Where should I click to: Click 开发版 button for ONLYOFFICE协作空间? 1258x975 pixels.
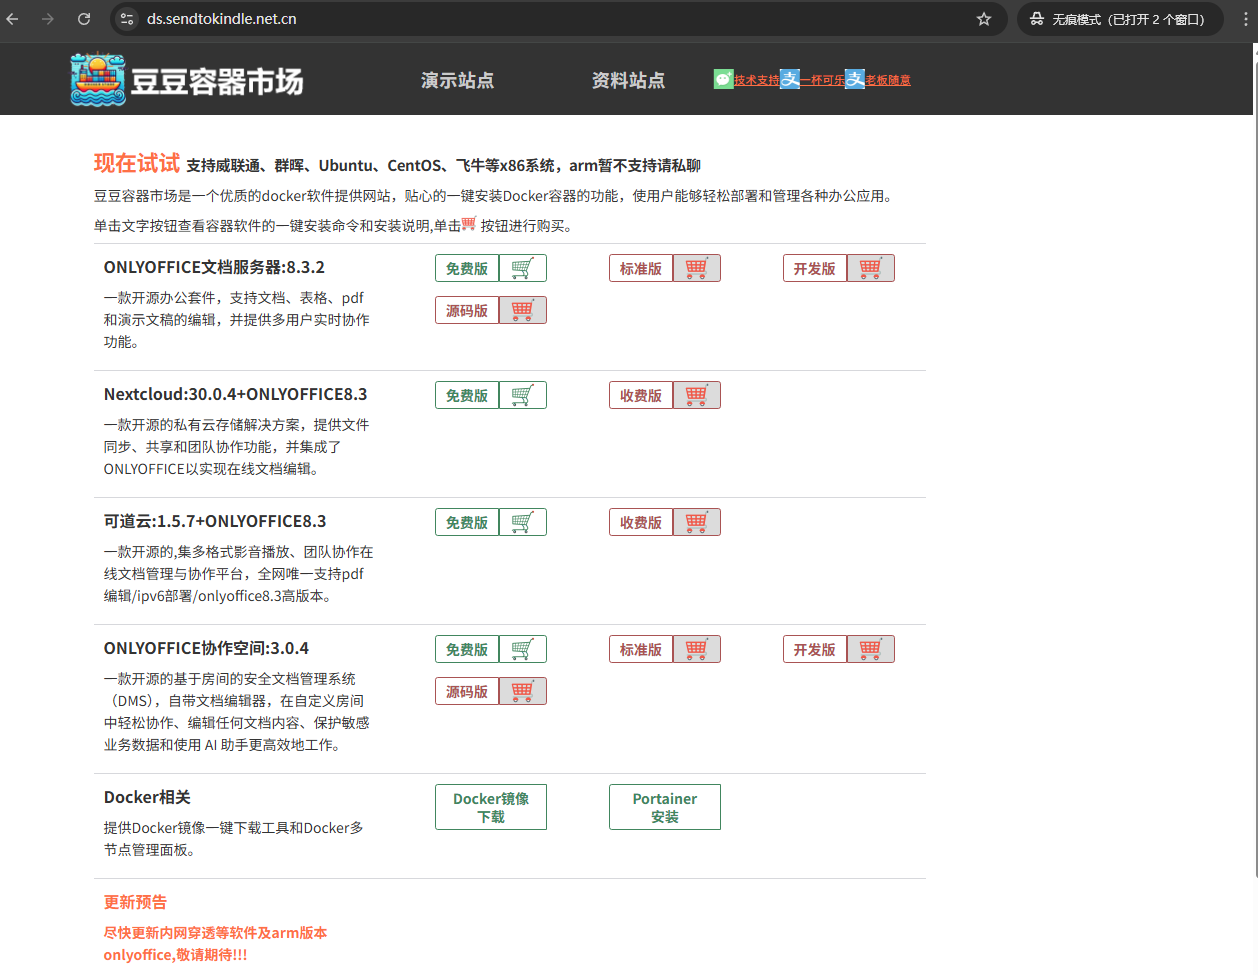815,649
